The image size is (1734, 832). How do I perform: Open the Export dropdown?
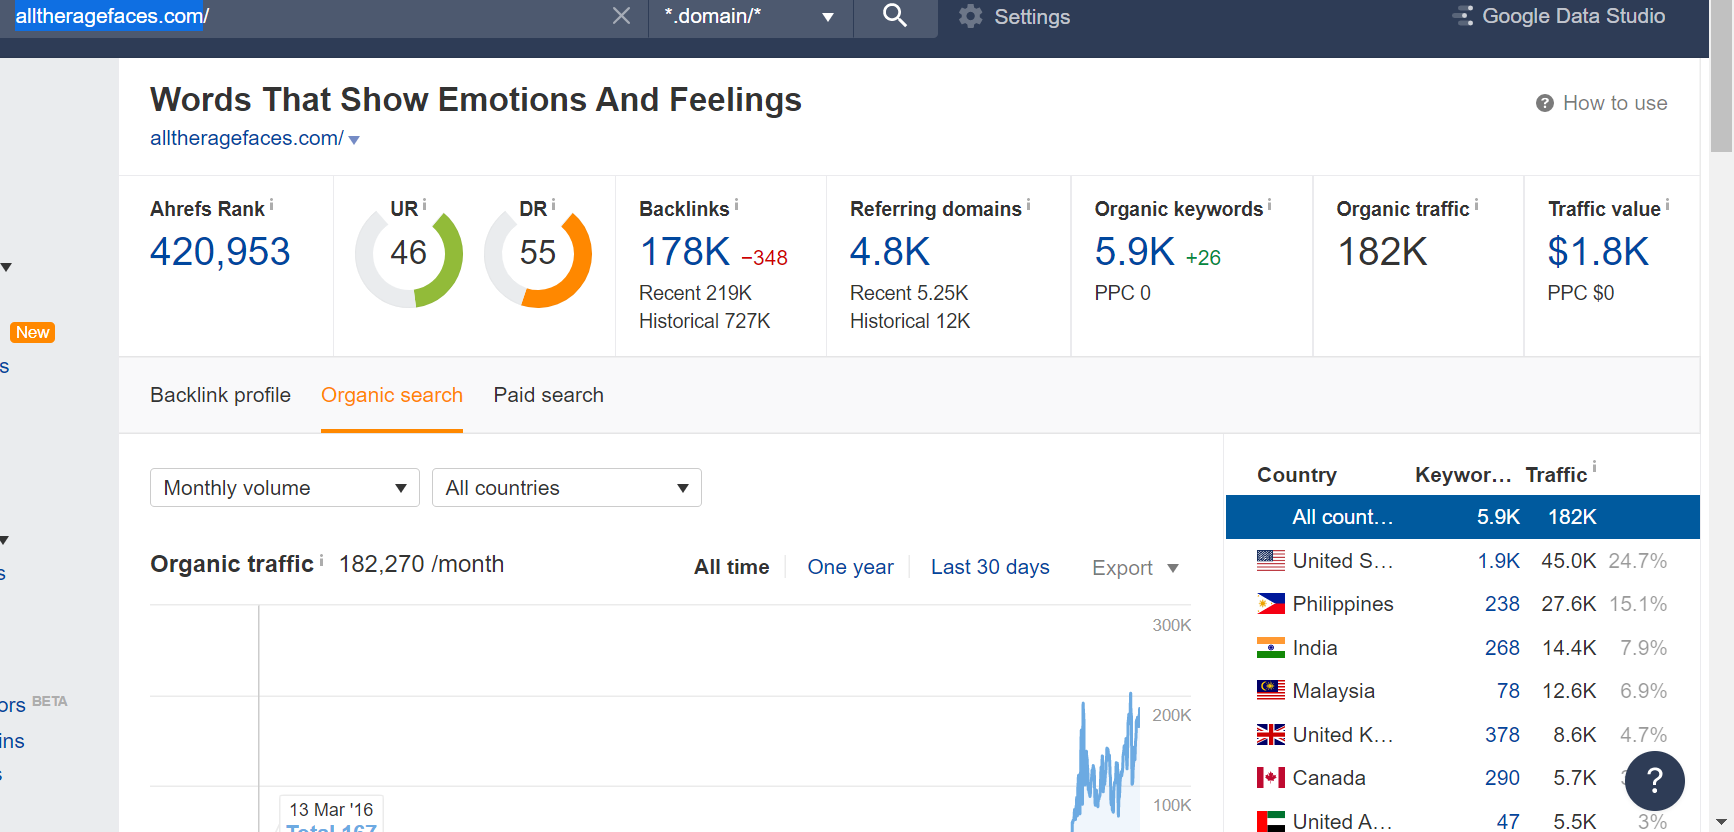click(x=1135, y=568)
